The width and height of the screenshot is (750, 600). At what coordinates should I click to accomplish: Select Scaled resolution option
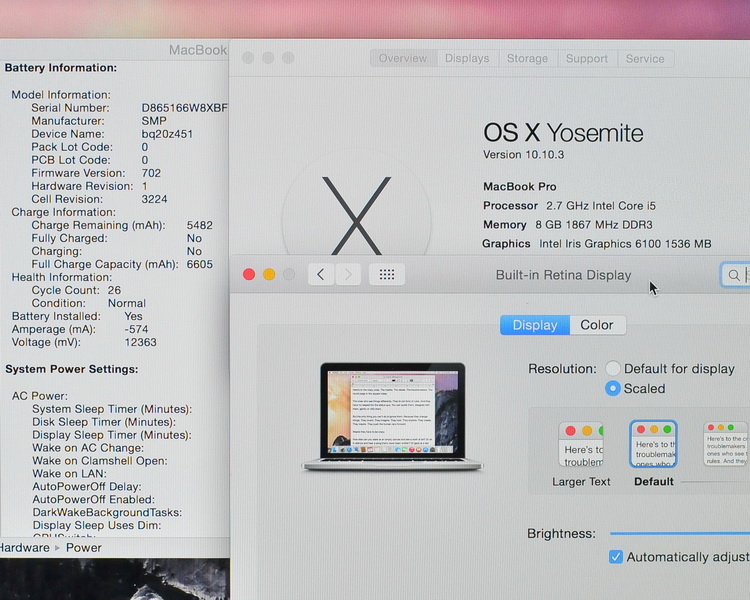pyautogui.click(x=613, y=388)
